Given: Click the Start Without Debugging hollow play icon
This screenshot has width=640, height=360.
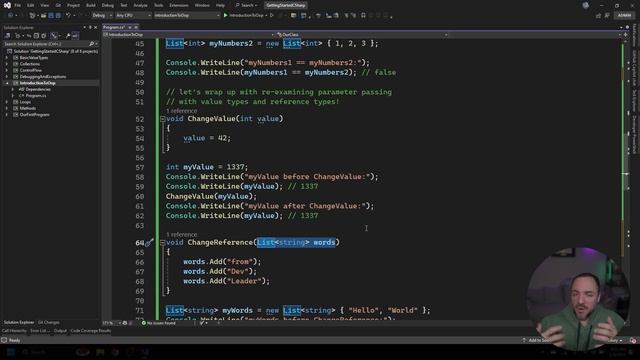Looking at the screenshot, I should (x=272, y=15).
